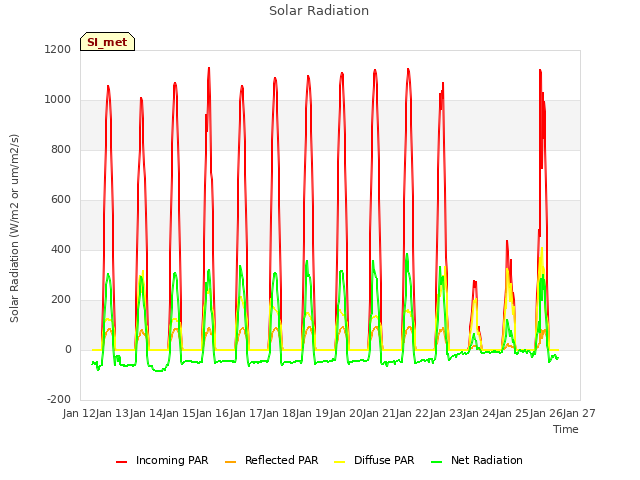Click the 200 y-axis tick label
The height and width of the screenshot is (480, 640).
[61, 300]
